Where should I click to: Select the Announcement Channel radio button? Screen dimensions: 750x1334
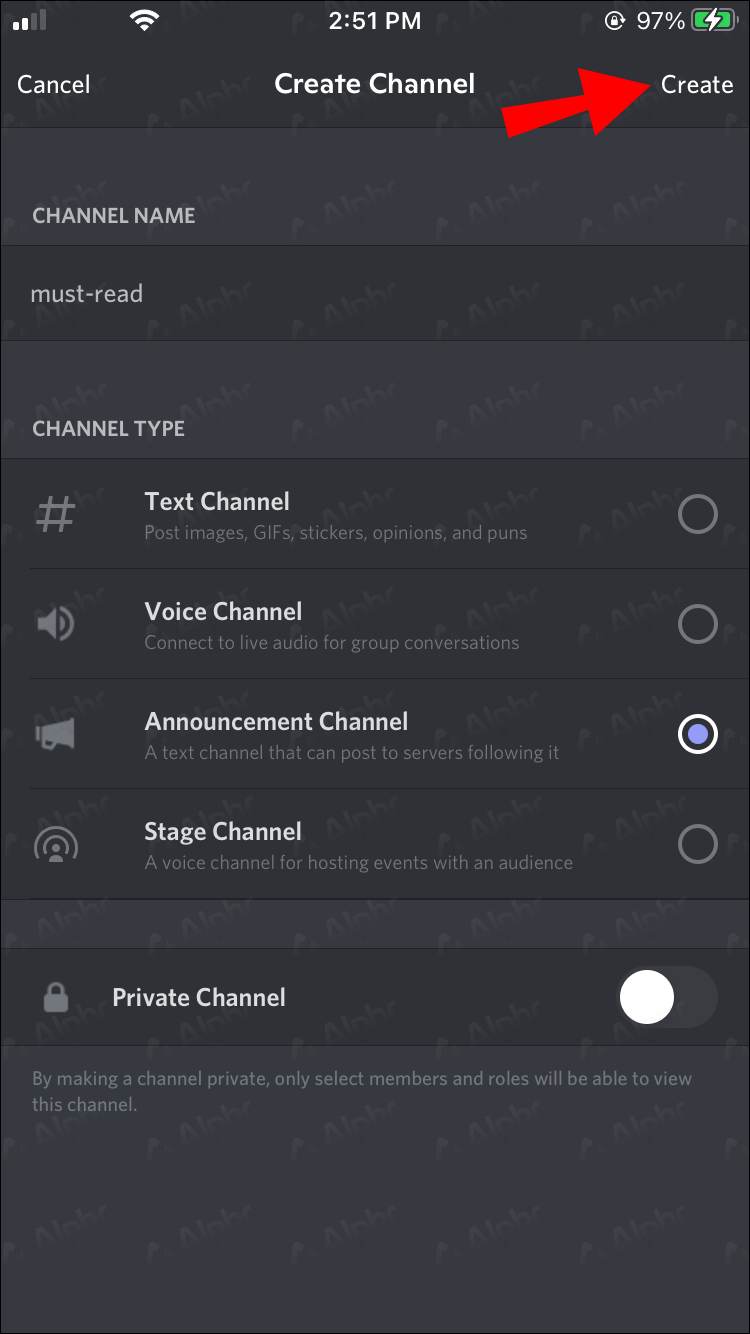click(697, 735)
